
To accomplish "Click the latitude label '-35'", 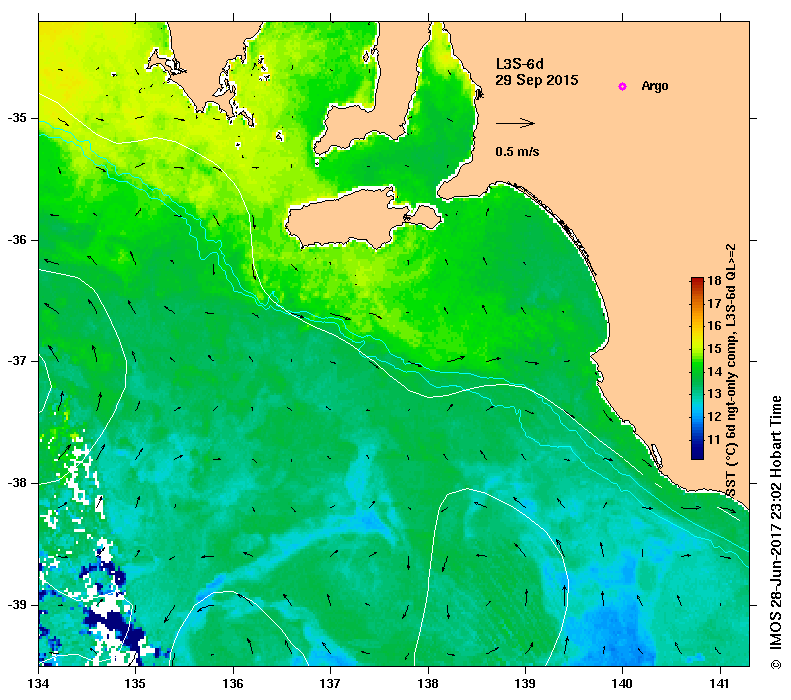I will [x=17, y=118].
